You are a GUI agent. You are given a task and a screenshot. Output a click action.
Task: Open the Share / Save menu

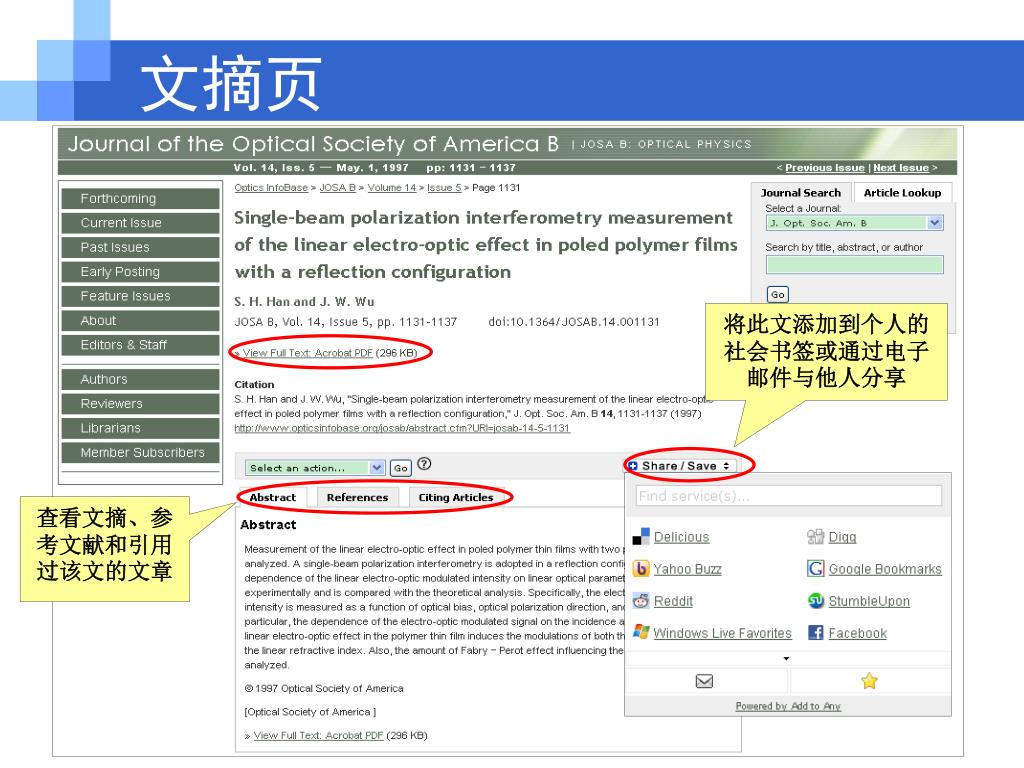680,466
